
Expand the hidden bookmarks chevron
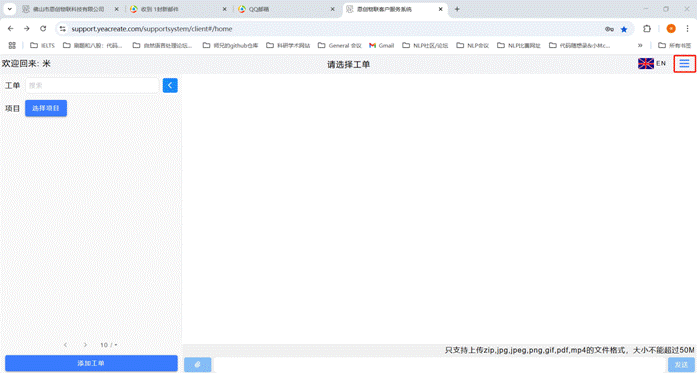click(x=640, y=45)
